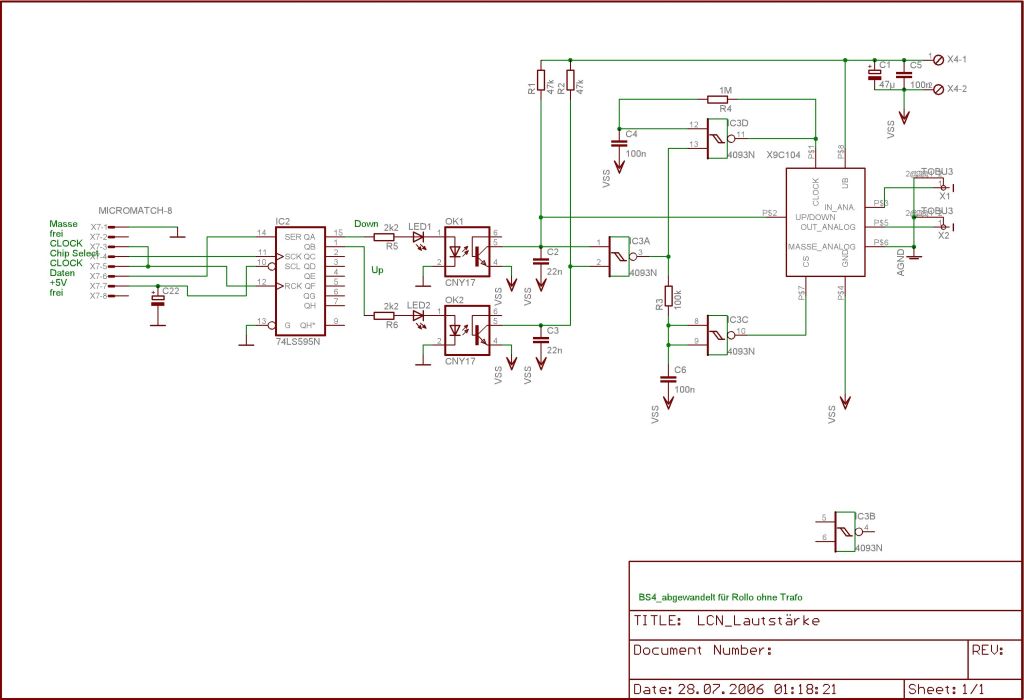Viewport: 1024px width, 700px height.
Task: Select the R3 100k resistor
Action: [x=668, y=297]
